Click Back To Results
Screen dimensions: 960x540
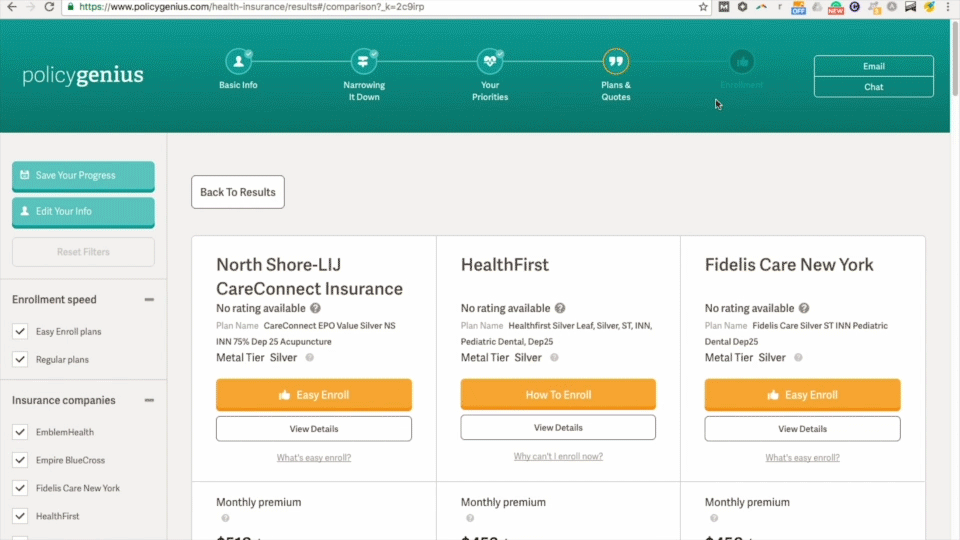tap(238, 192)
